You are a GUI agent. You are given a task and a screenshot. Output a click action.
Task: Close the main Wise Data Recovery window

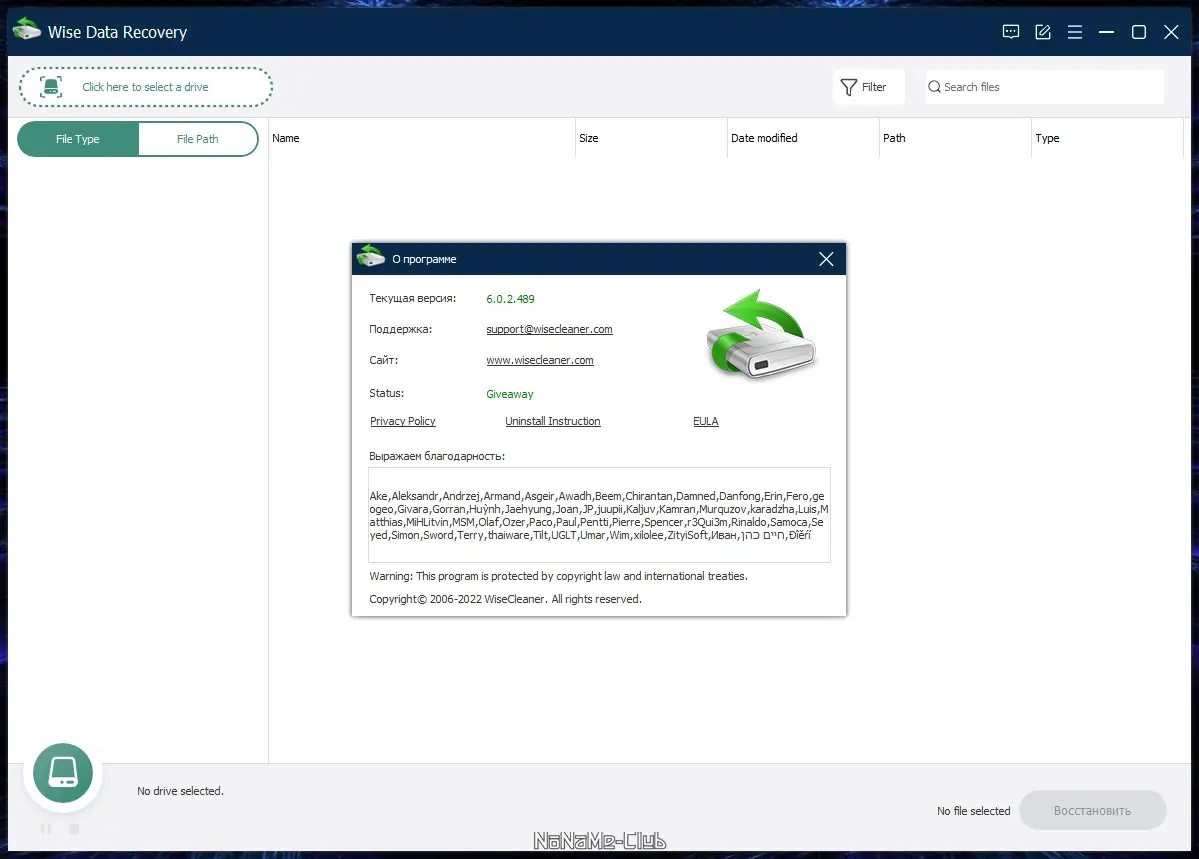pyautogui.click(x=1171, y=31)
